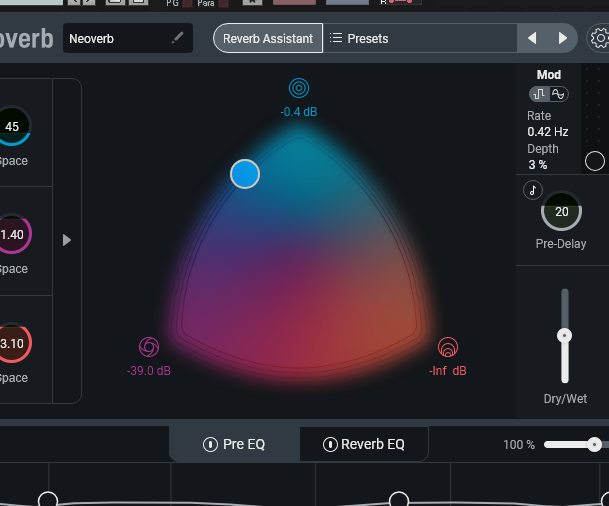
Task: Click the round knob beside Mod Depth
Action: click(x=595, y=161)
